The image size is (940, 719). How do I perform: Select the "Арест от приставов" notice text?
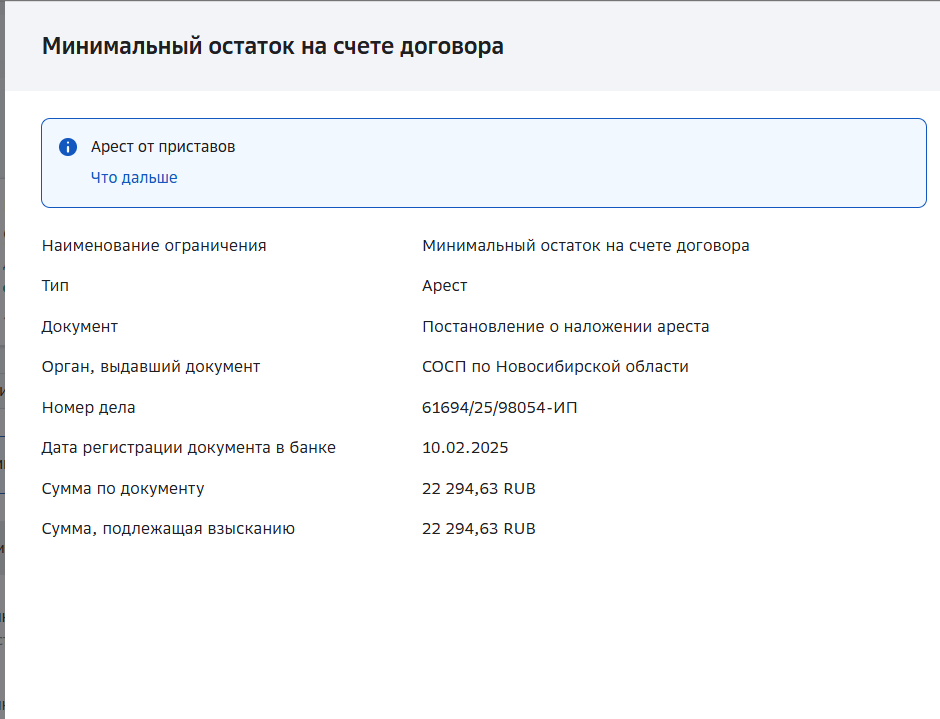(x=162, y=147)
